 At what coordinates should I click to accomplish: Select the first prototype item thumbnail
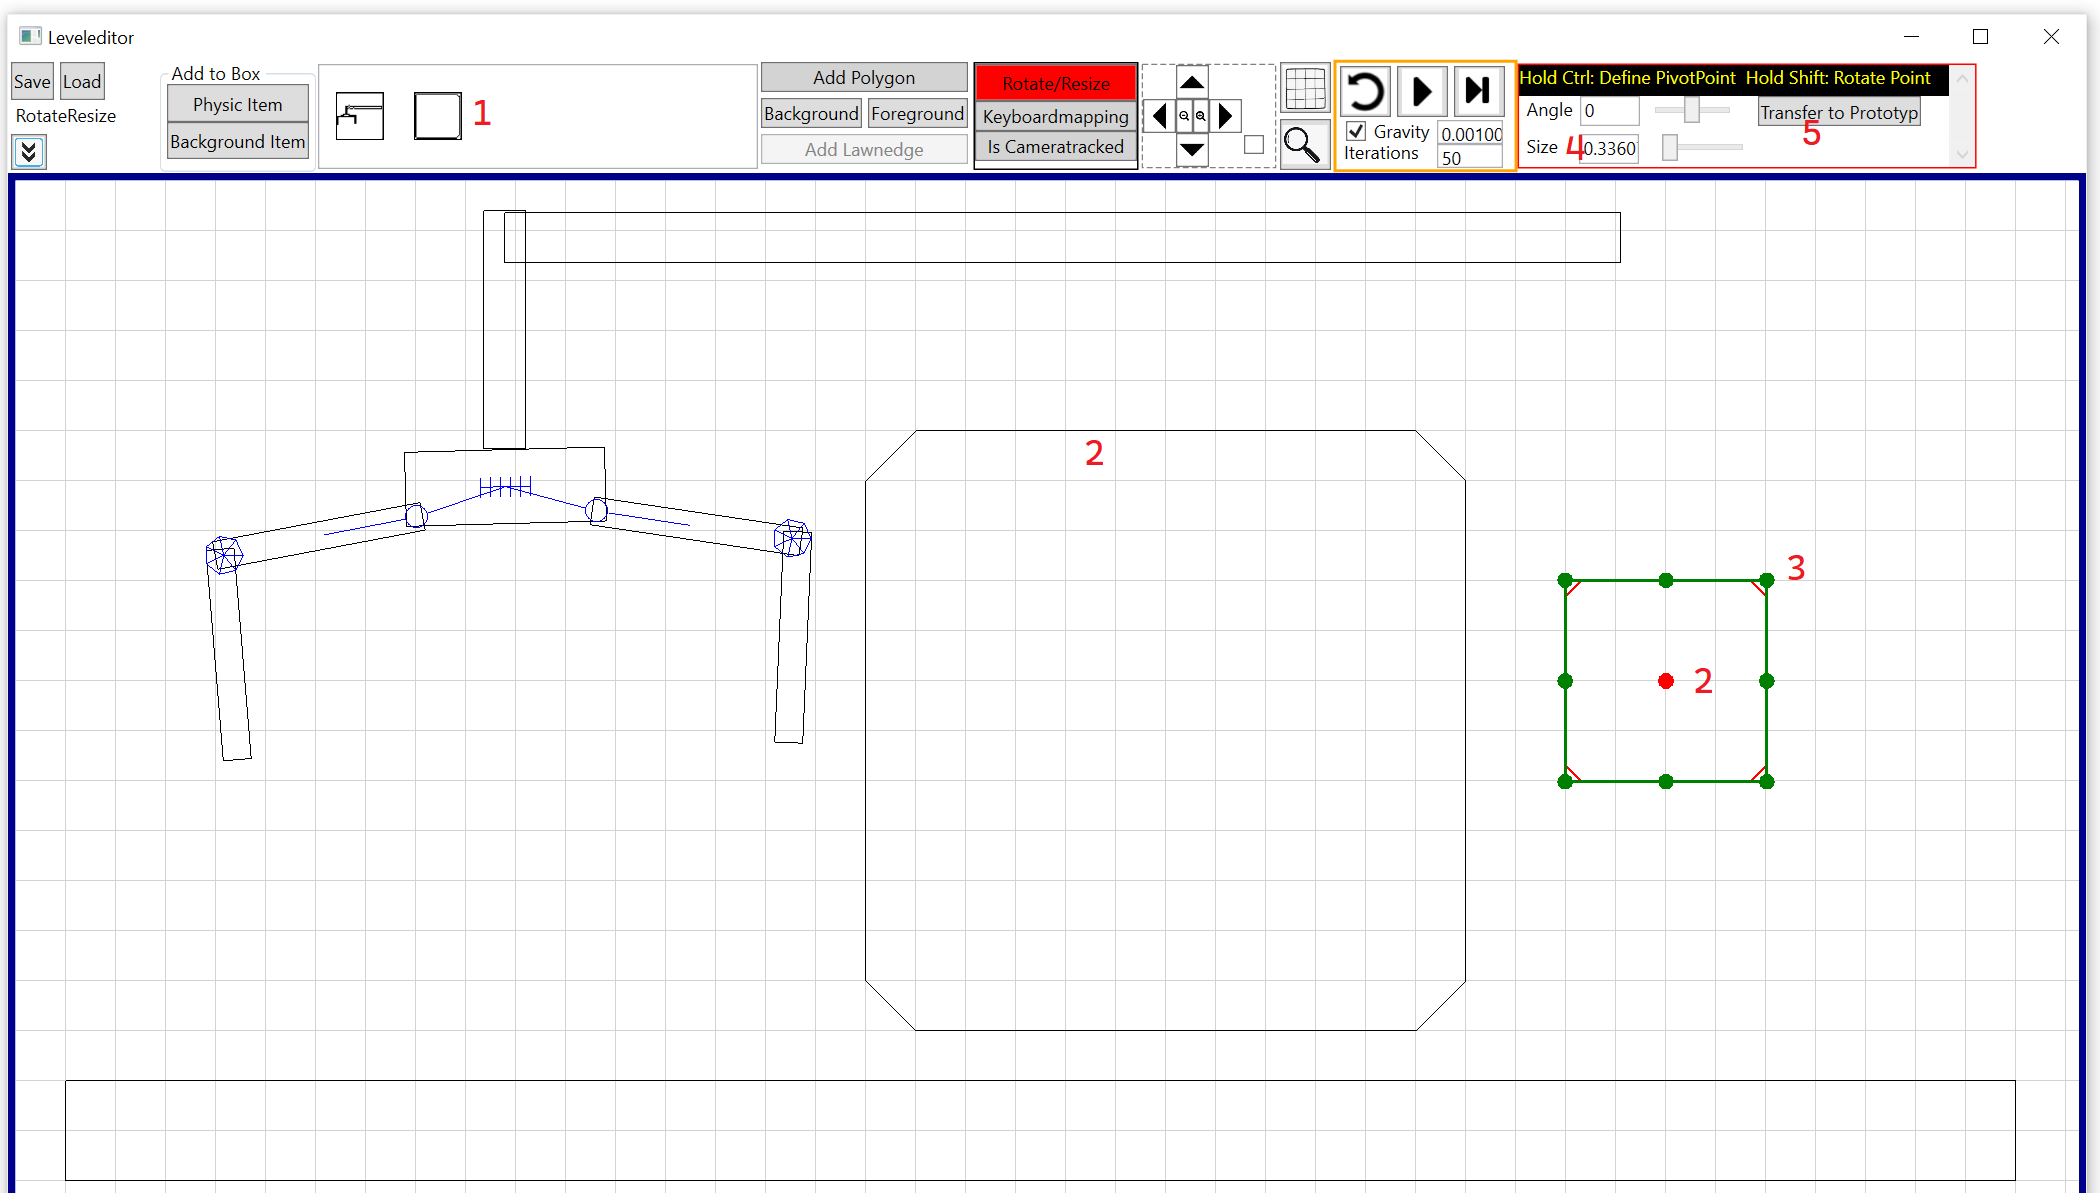[x=360, y=116]
